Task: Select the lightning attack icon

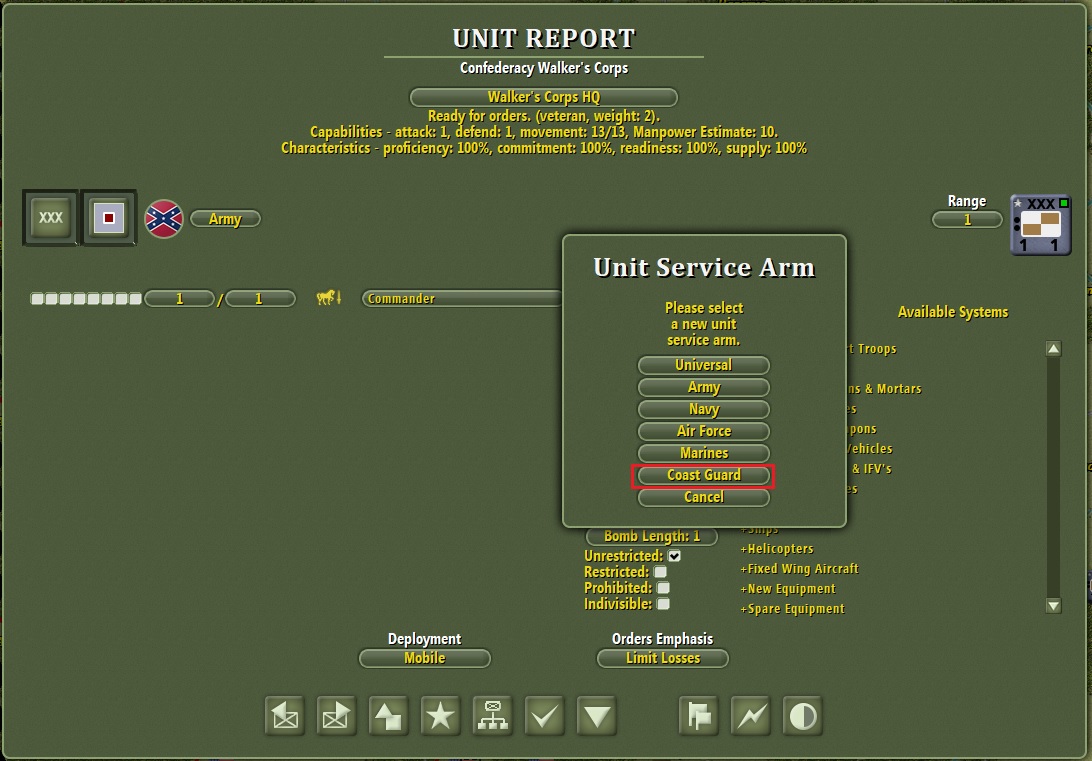Action: pos(750,716)
